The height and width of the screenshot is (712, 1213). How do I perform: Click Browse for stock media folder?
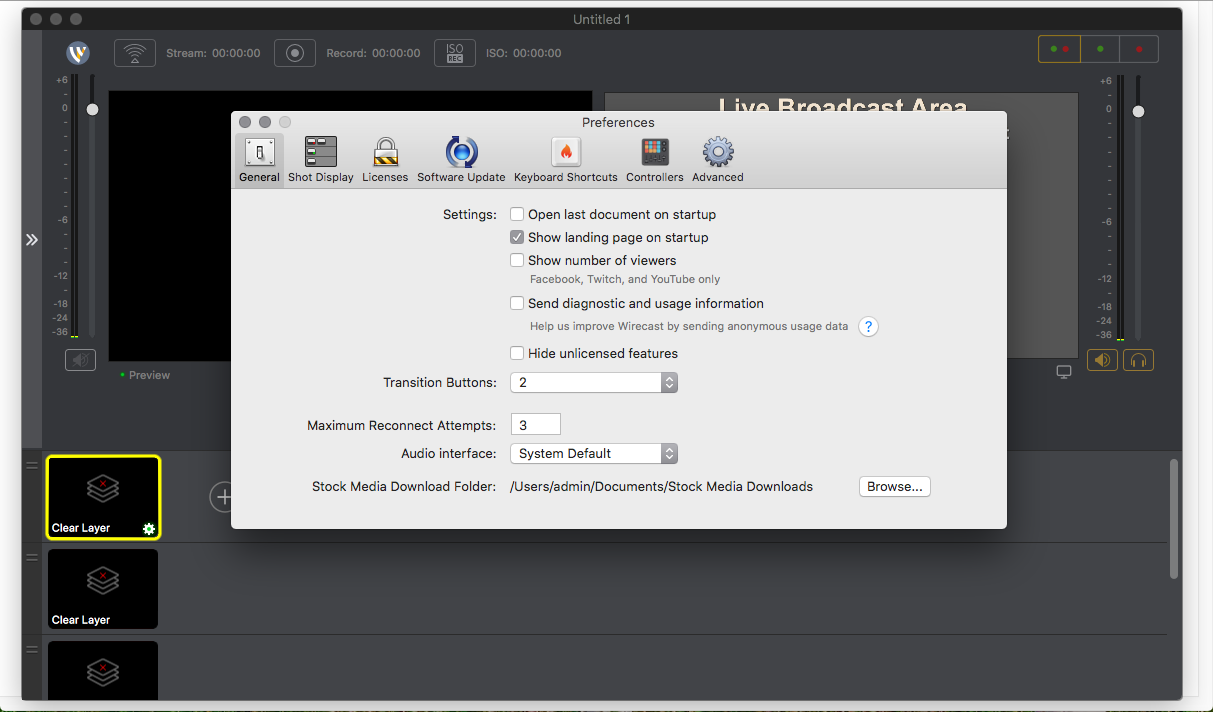coord(894,487)
